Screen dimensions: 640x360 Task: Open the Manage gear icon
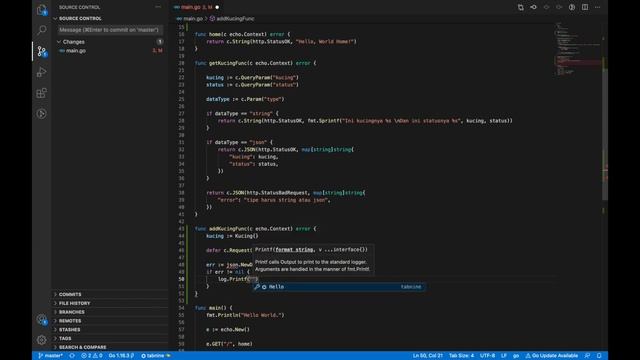[x=42, y=339]
